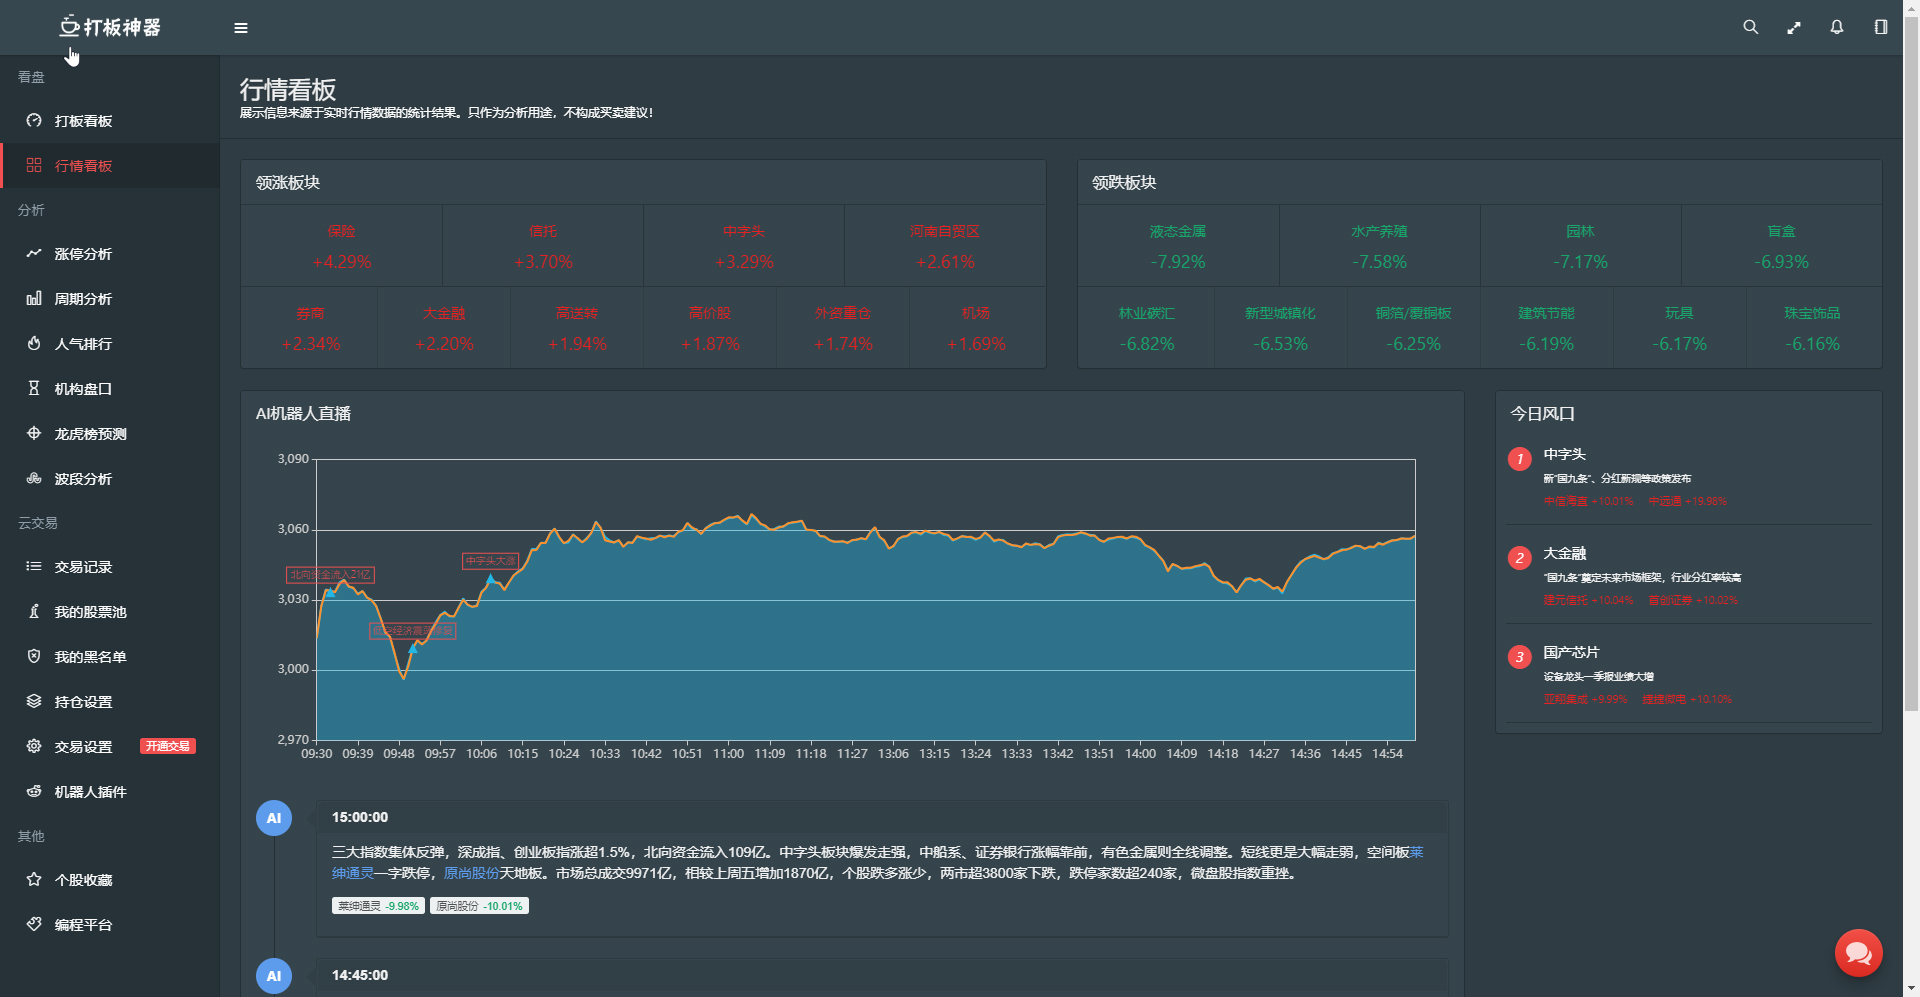
Task: Open the 原尚股份 stock link
Action: (471, 874)
